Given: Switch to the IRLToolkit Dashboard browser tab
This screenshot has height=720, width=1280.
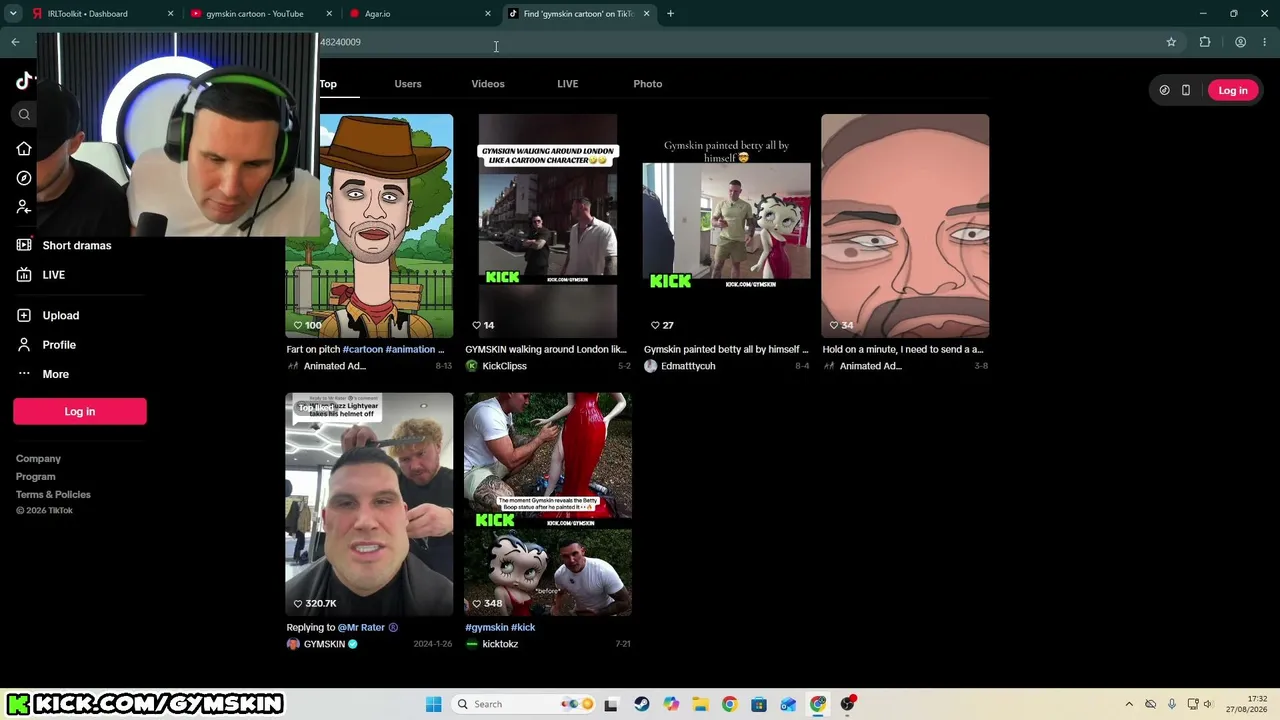Looking at the screenshot, I should (100, 14).
